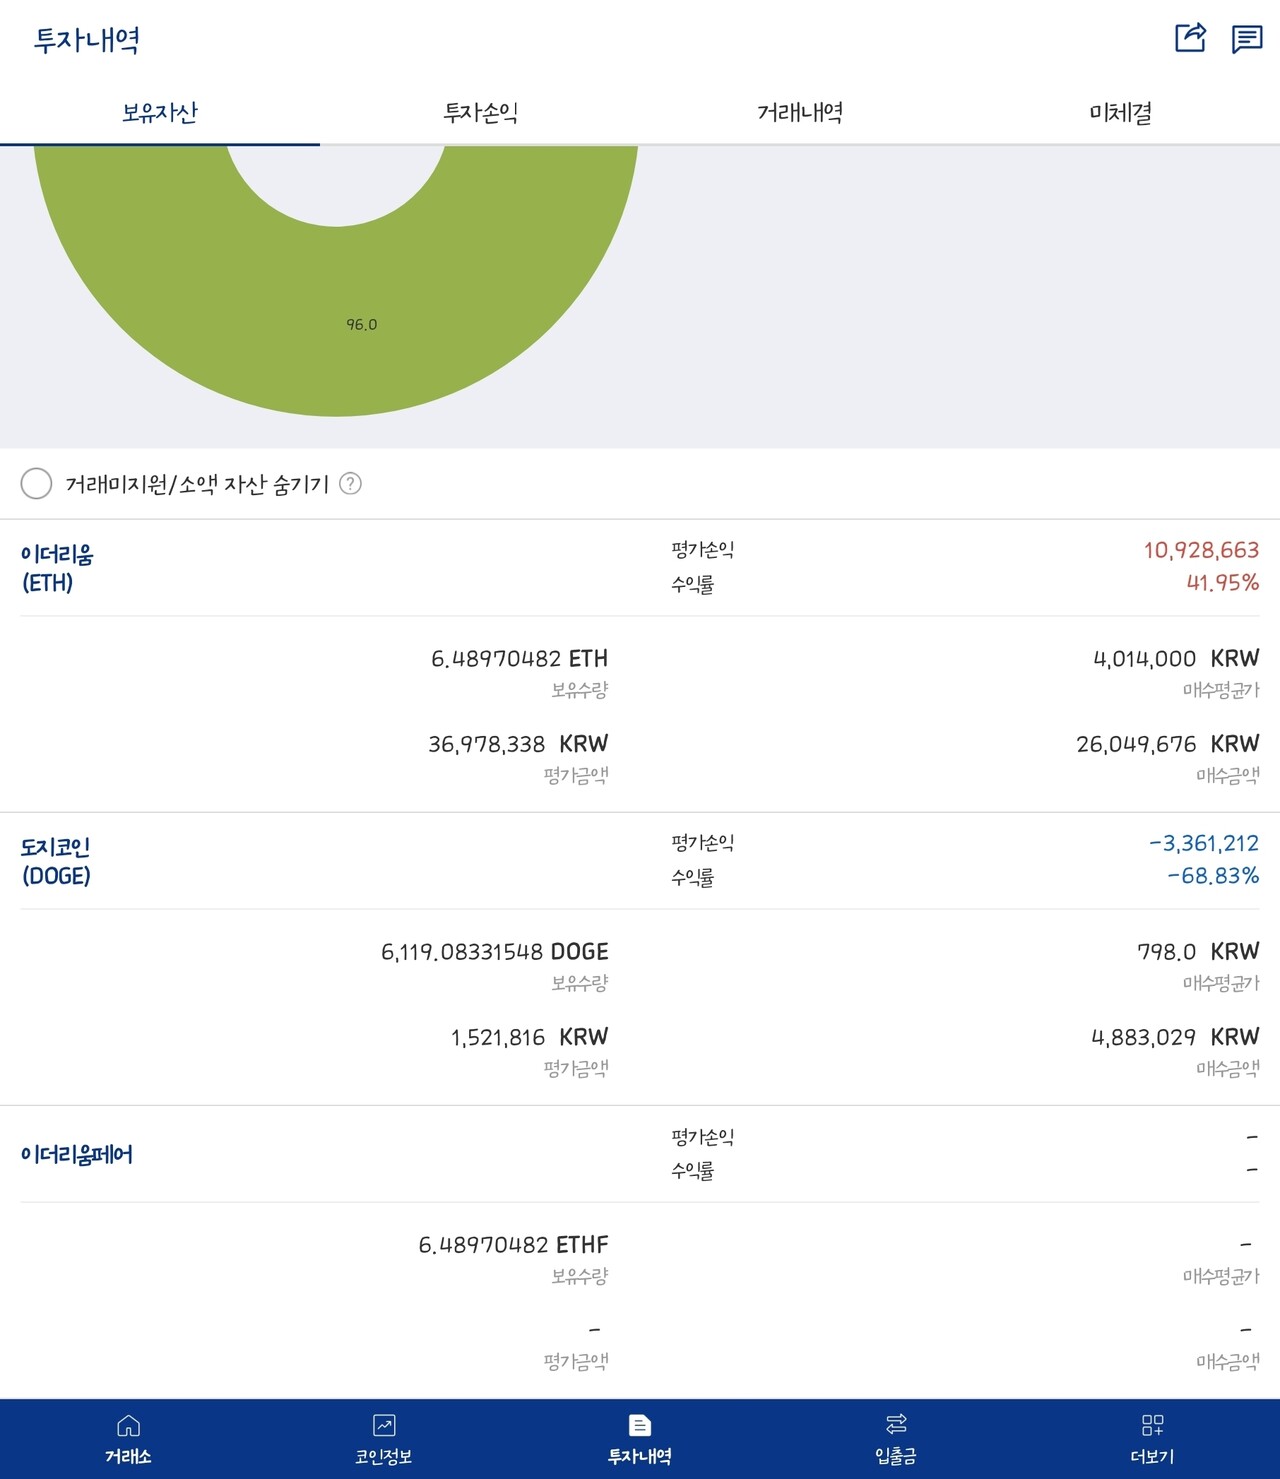Viewport: 1280px width, 1479px height.
Task: Tap the help question mark icon
Action: [350, 484]
